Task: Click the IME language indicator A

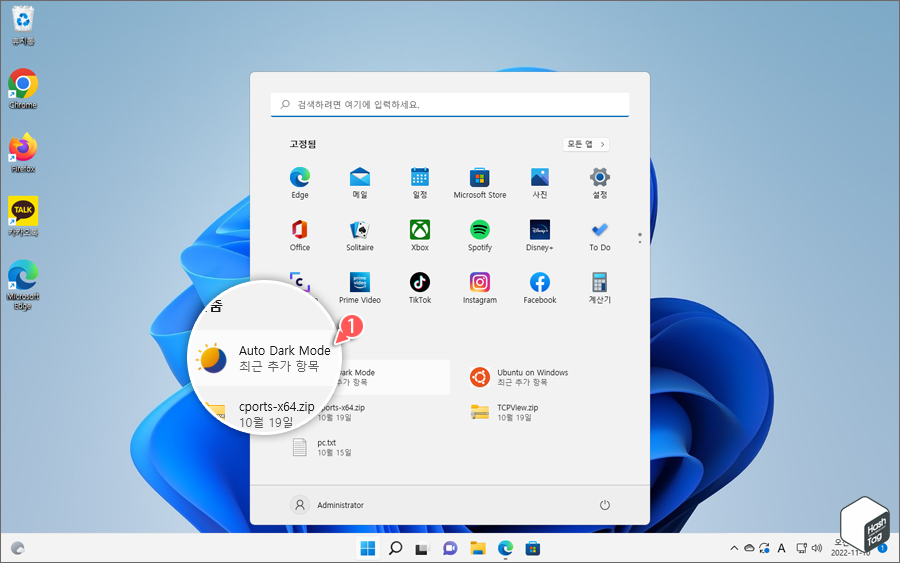Action: click(x=781, y=549)
